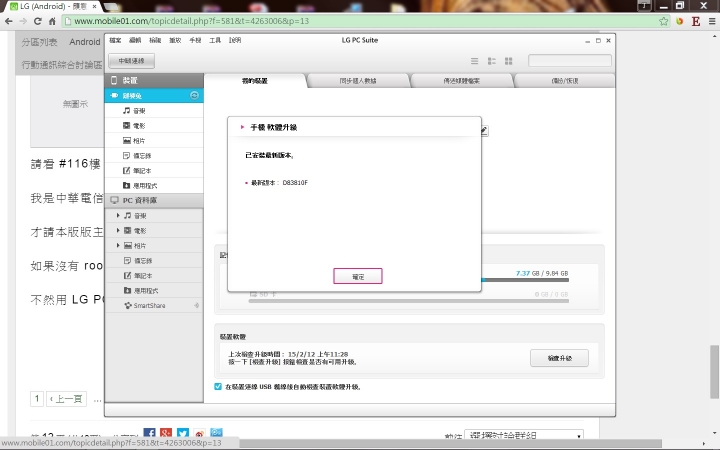This screenshot has height=450, width=720.
Task: Go to previous page link in forum
Action: 67,399
